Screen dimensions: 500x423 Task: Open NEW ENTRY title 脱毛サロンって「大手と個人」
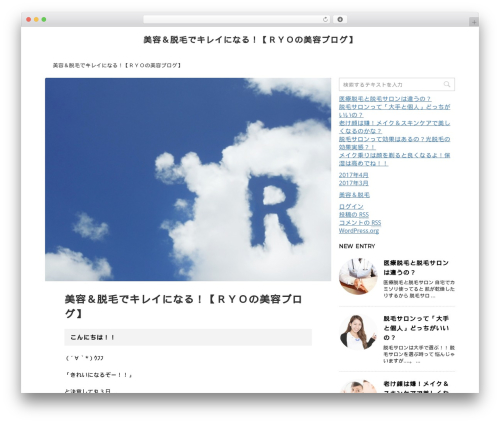[416, 328]
